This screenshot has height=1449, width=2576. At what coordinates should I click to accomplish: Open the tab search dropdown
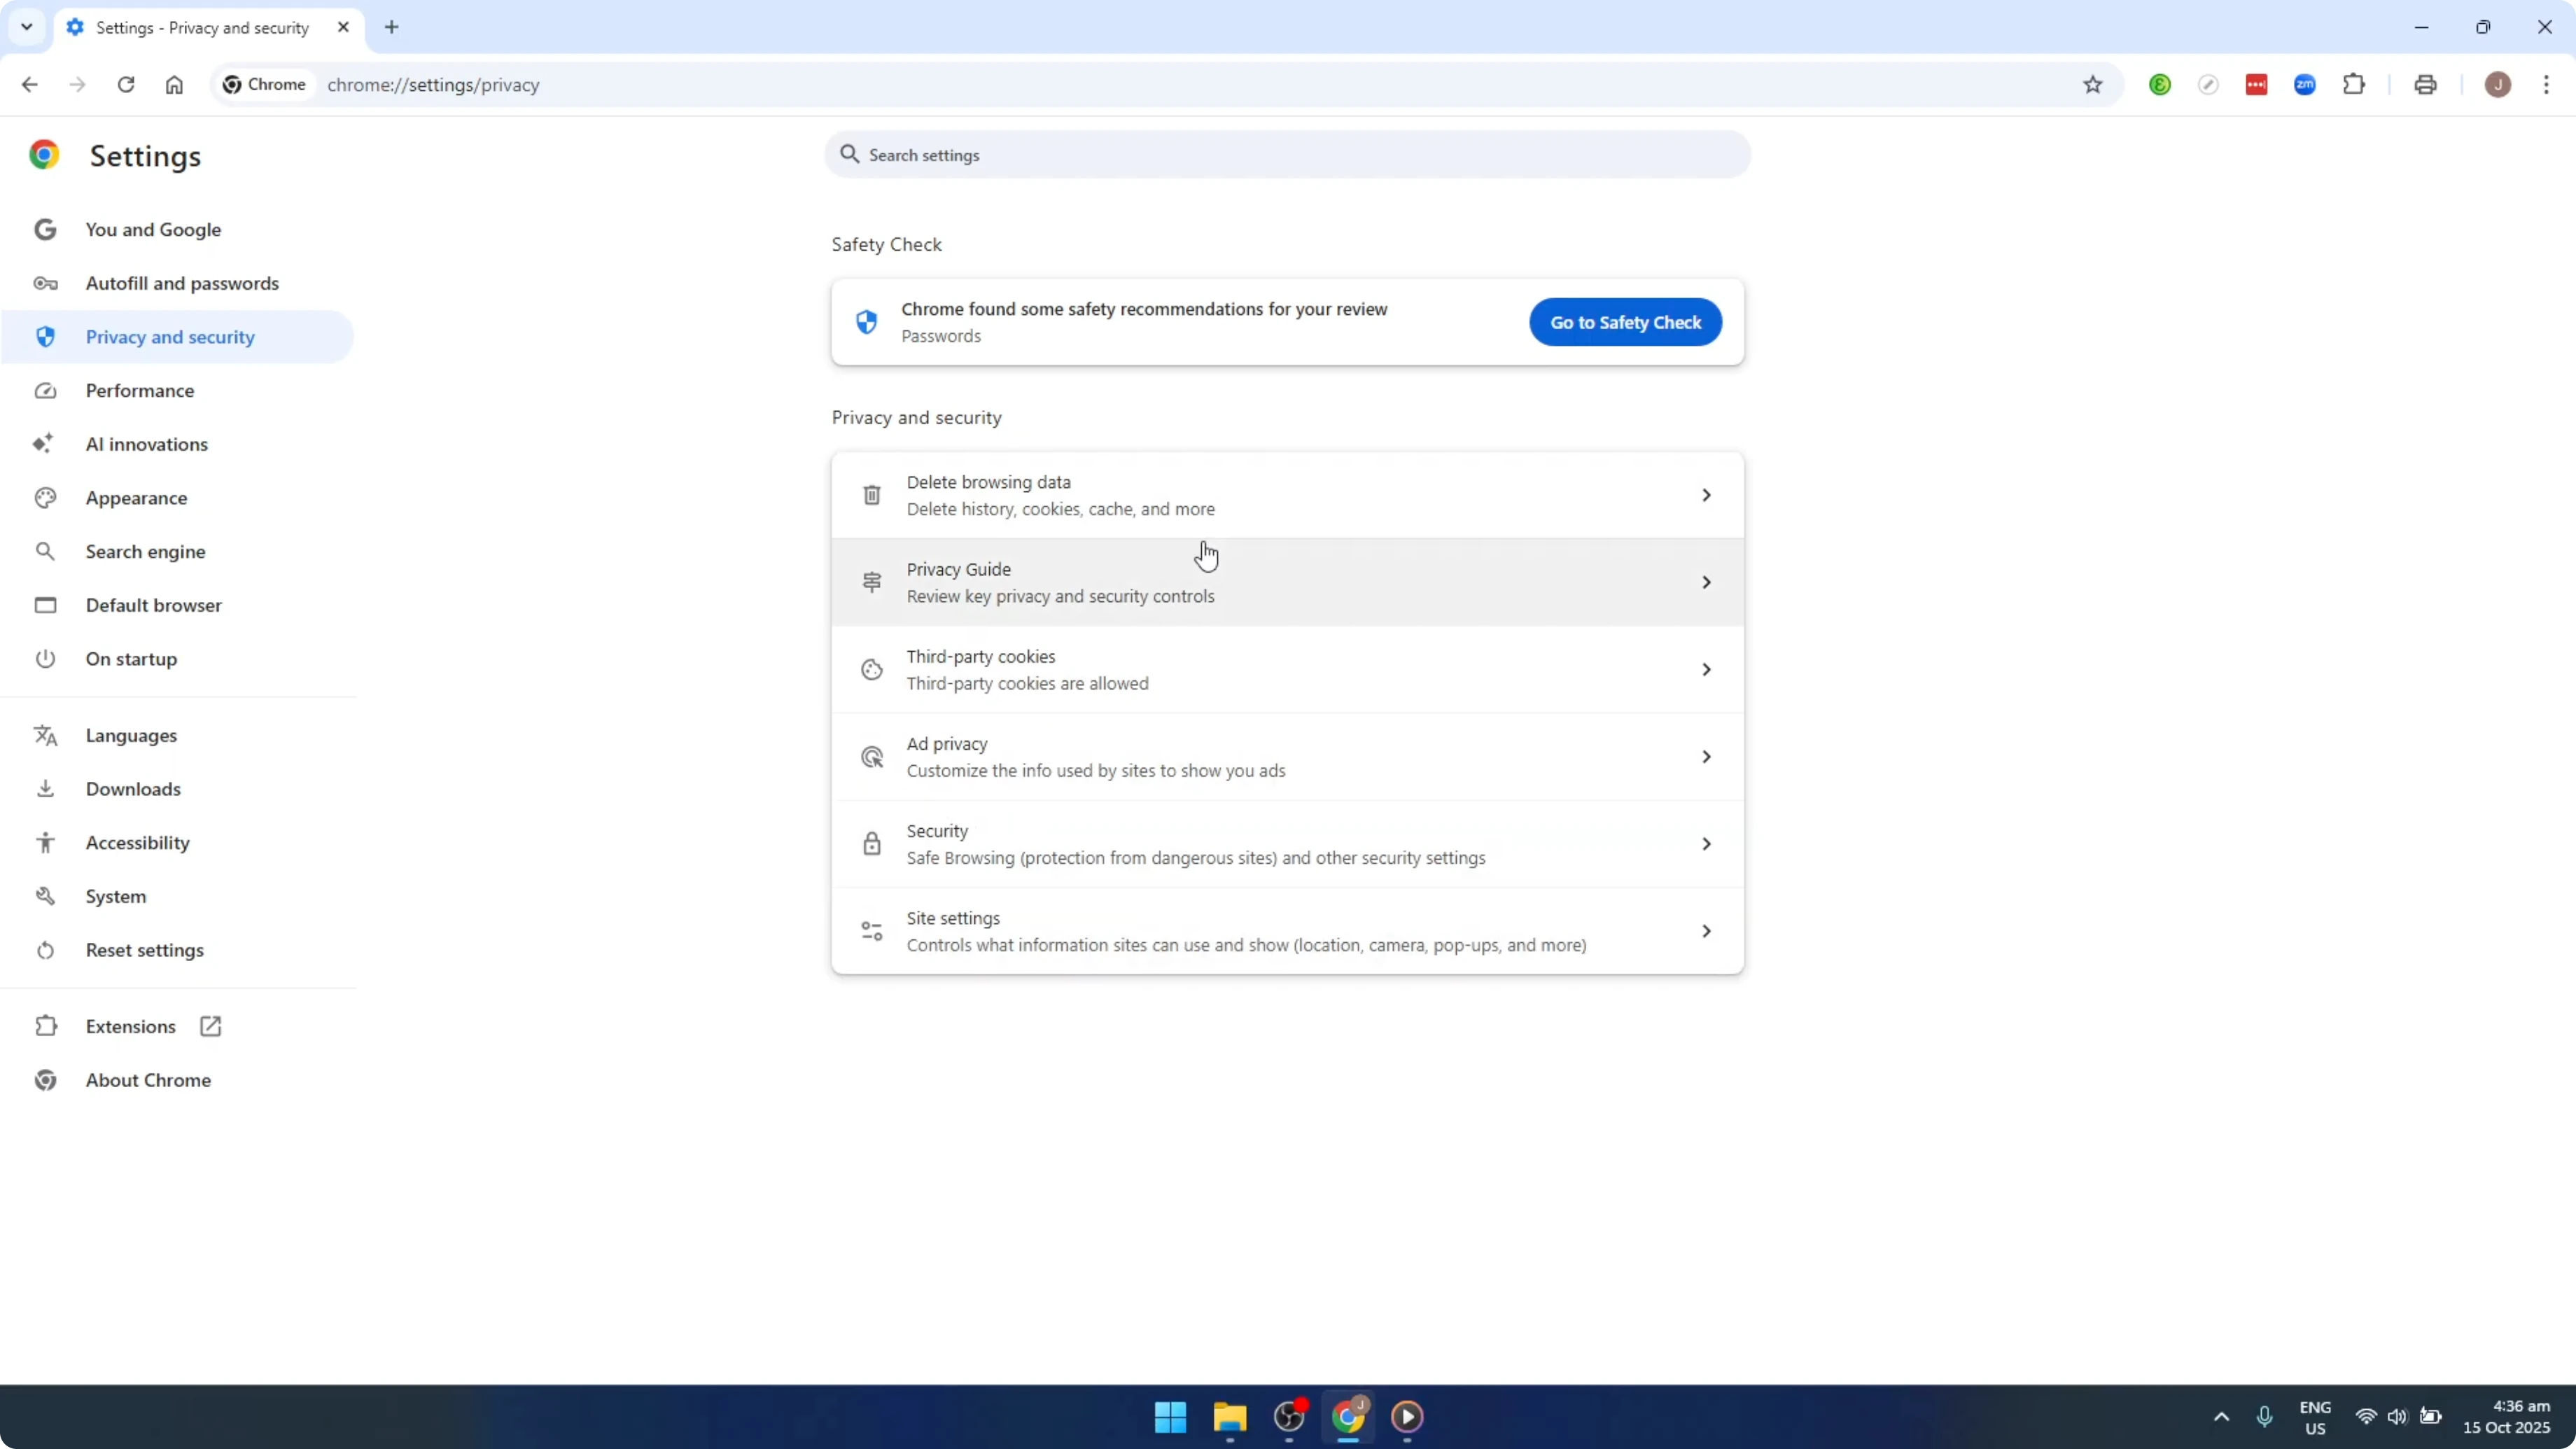coord(27,27)
